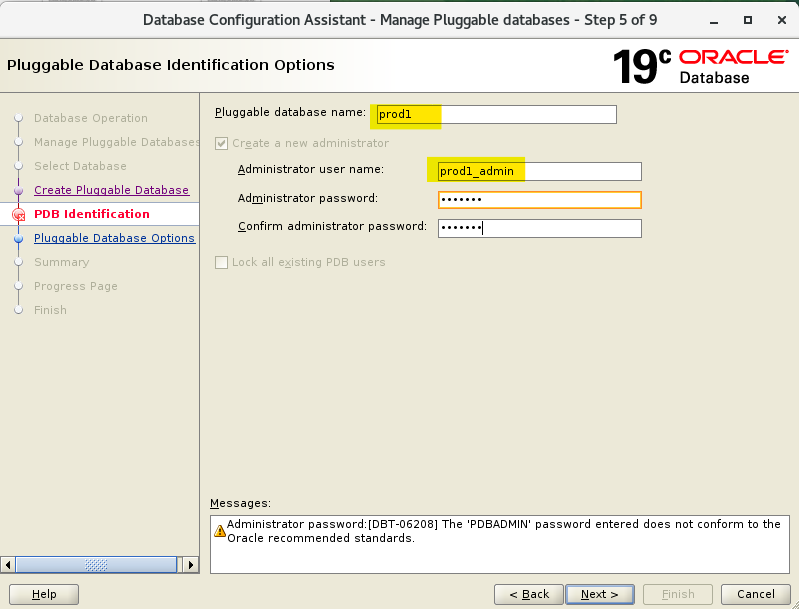Image resolution: width=799 pixels, height=609 pixels.
Task: Click the sidebar scroll right arrow
Action: coord(191,565)
